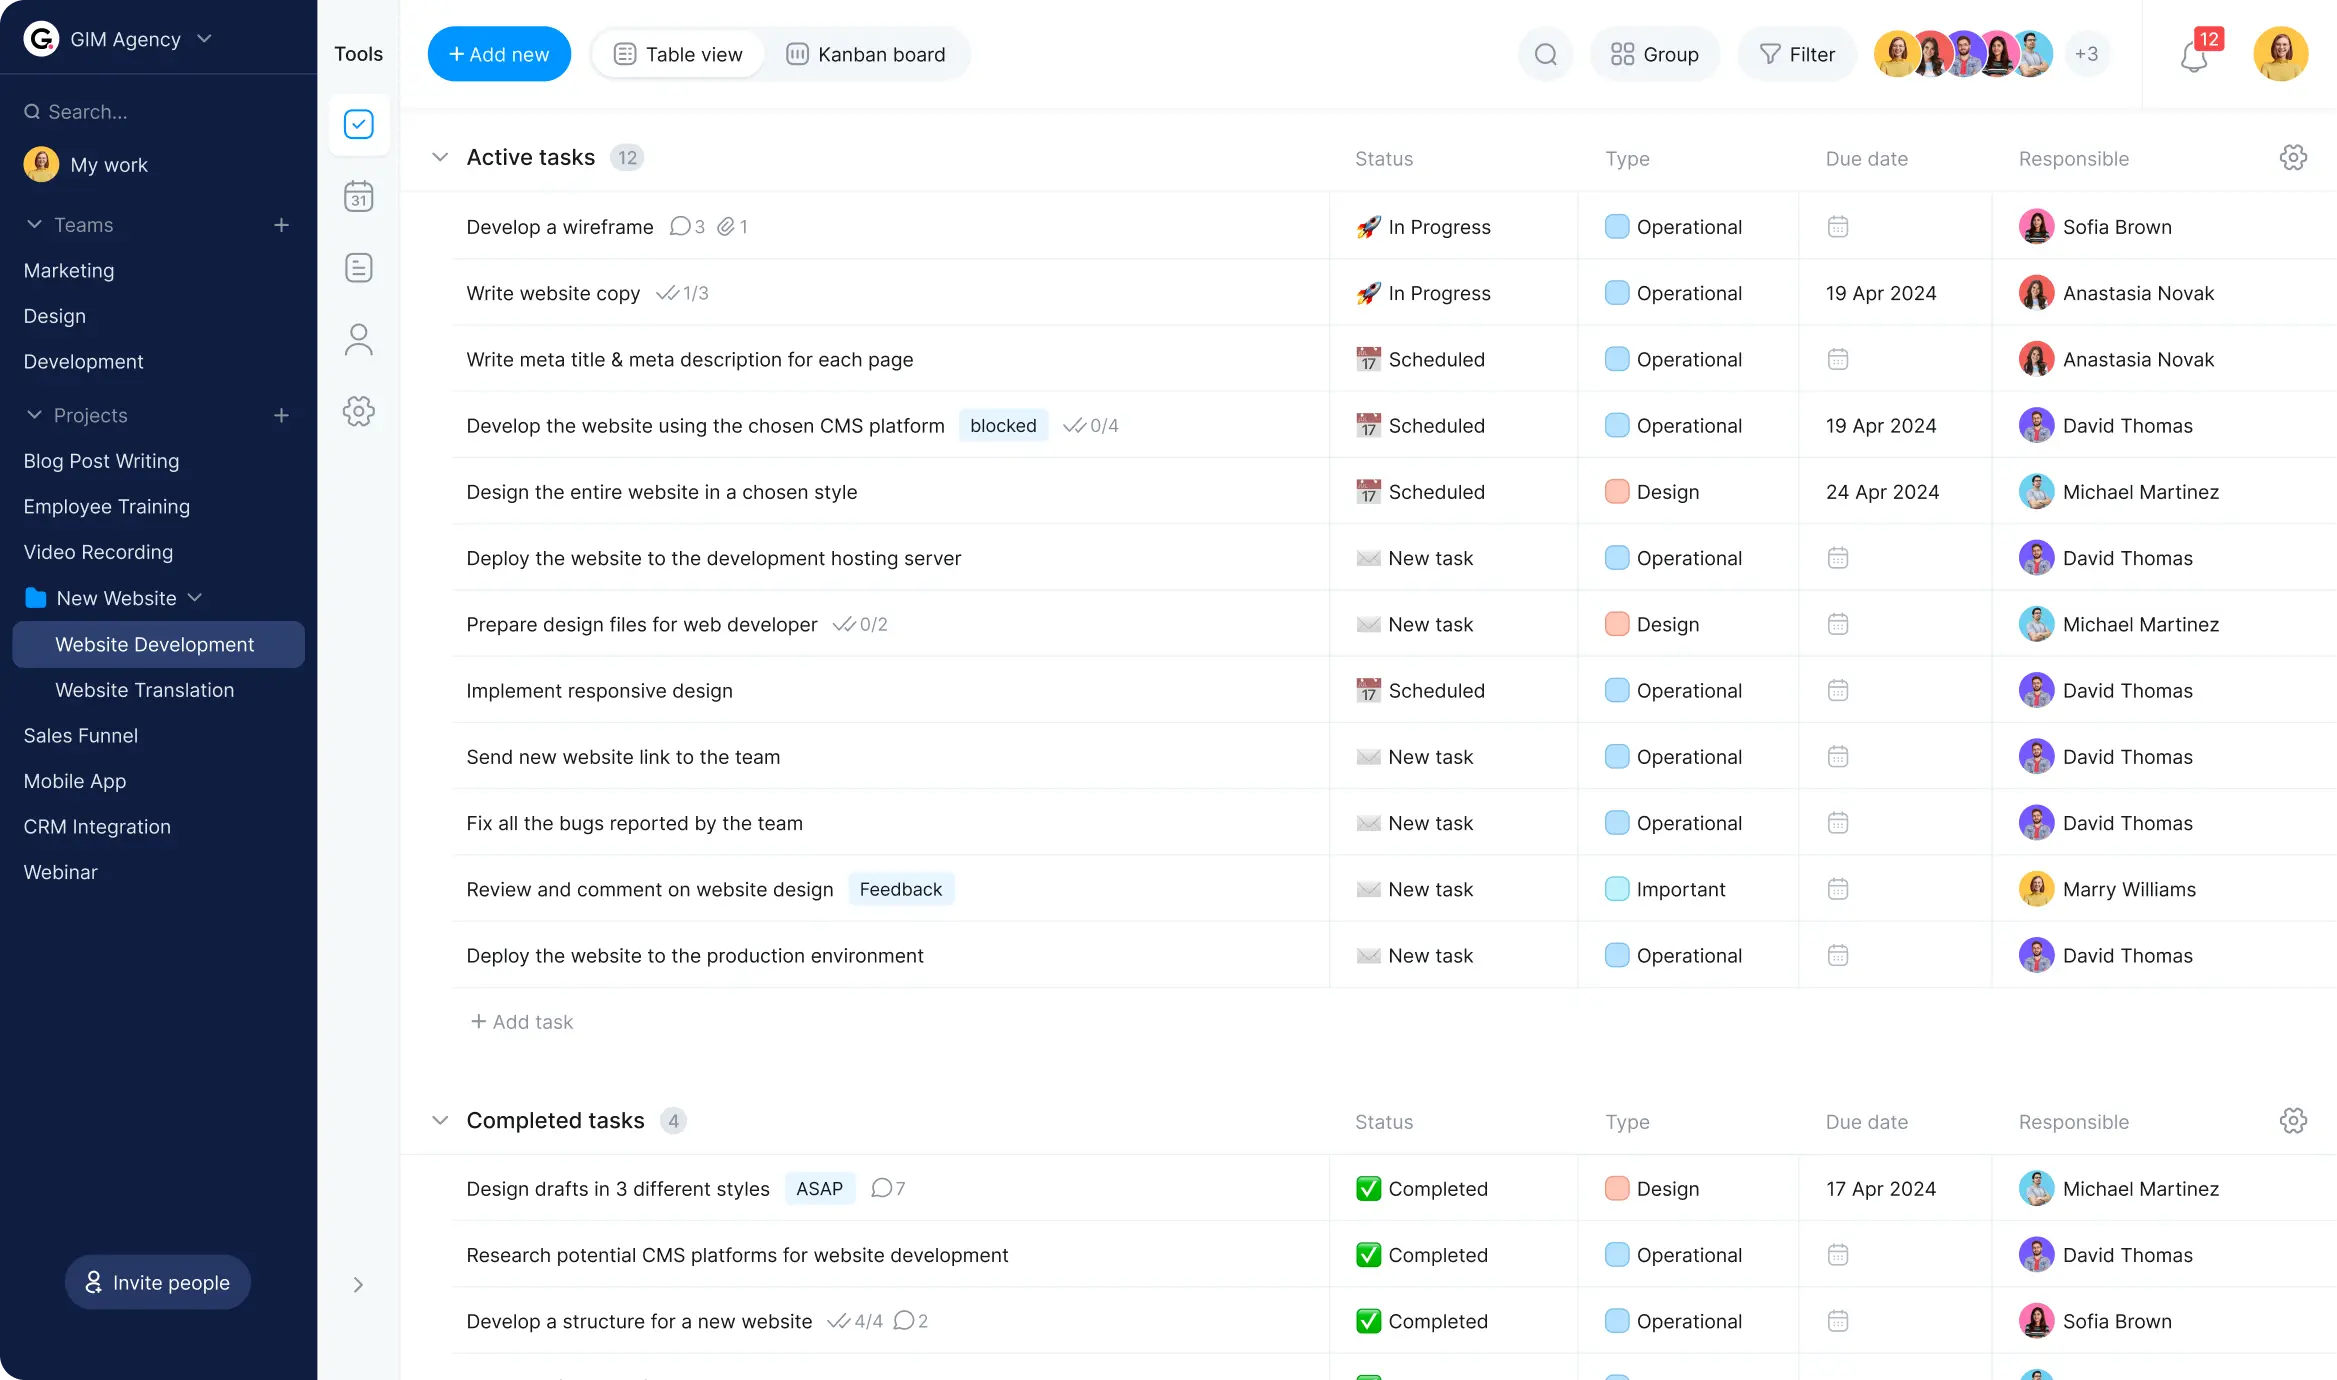Image resolution: width=2337 pixels, height=1380 pixels.
Task: Open the Tasks tool icon
Action: click(x=358, y=124)
